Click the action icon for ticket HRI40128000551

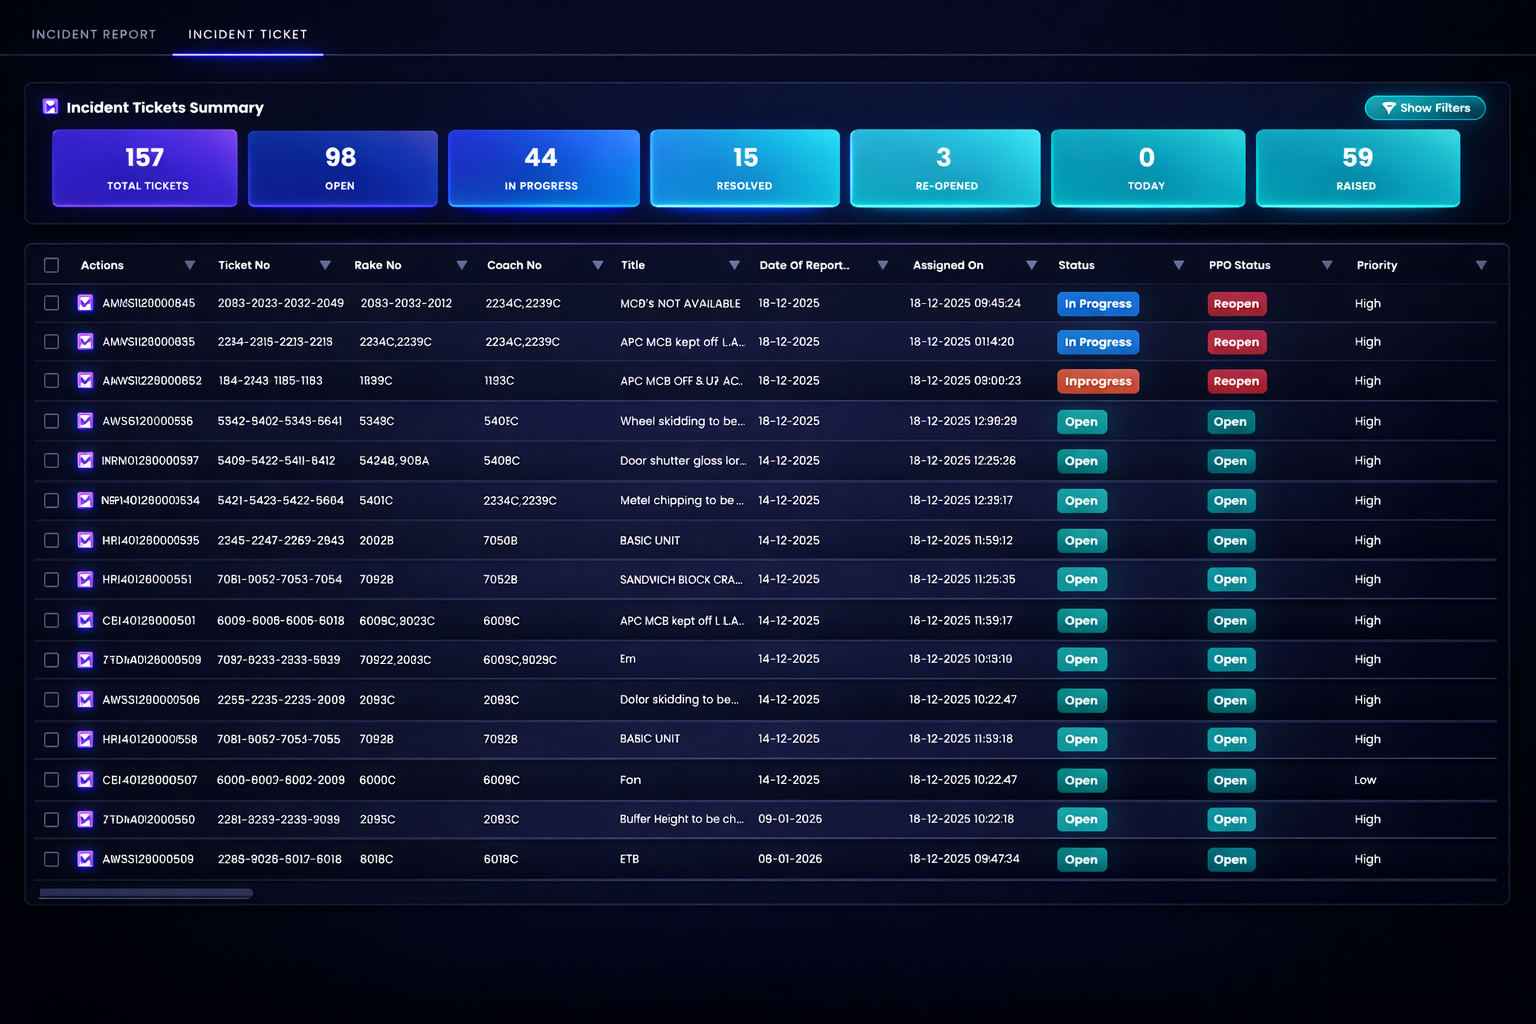click(85, 580)
